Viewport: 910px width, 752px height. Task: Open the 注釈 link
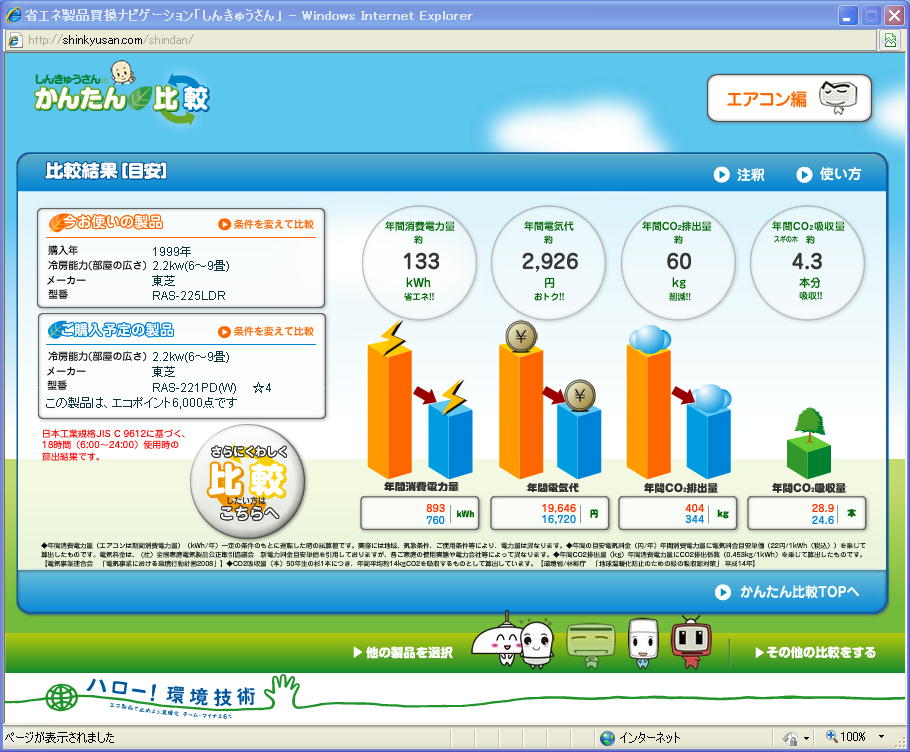coord(739,175)
